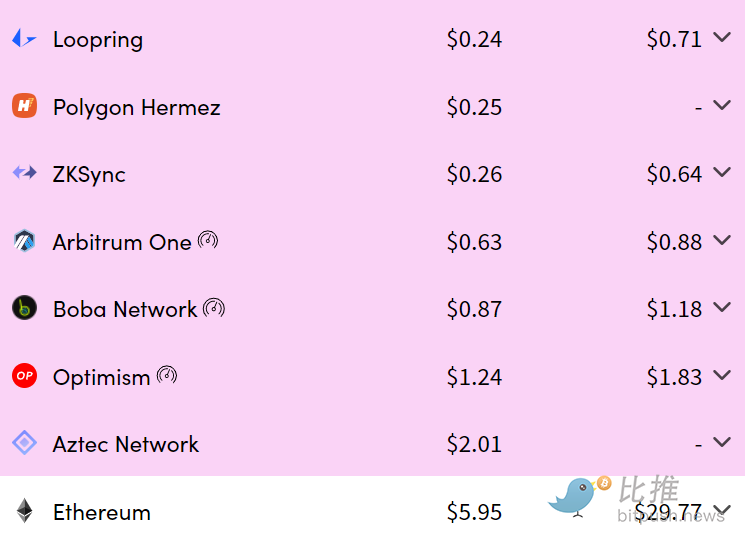
Task: Expand the Boba Network row chevron
Action: point(722,307)
